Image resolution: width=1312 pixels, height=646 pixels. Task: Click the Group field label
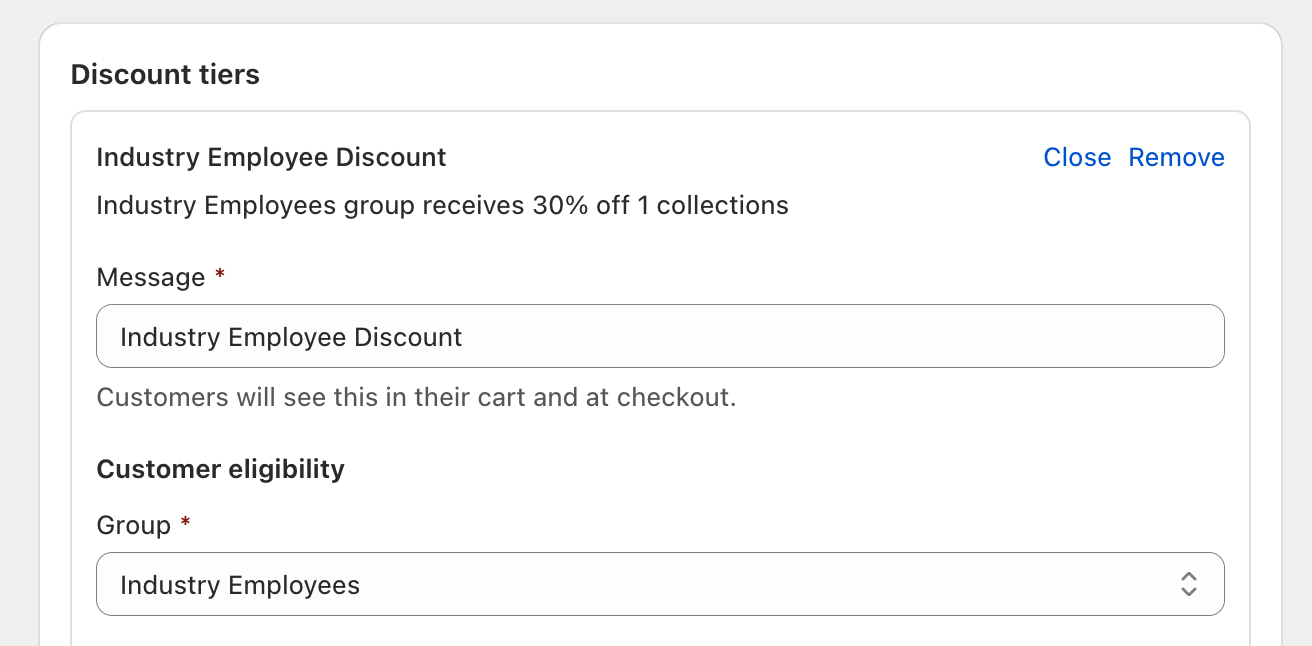point(133,525)
